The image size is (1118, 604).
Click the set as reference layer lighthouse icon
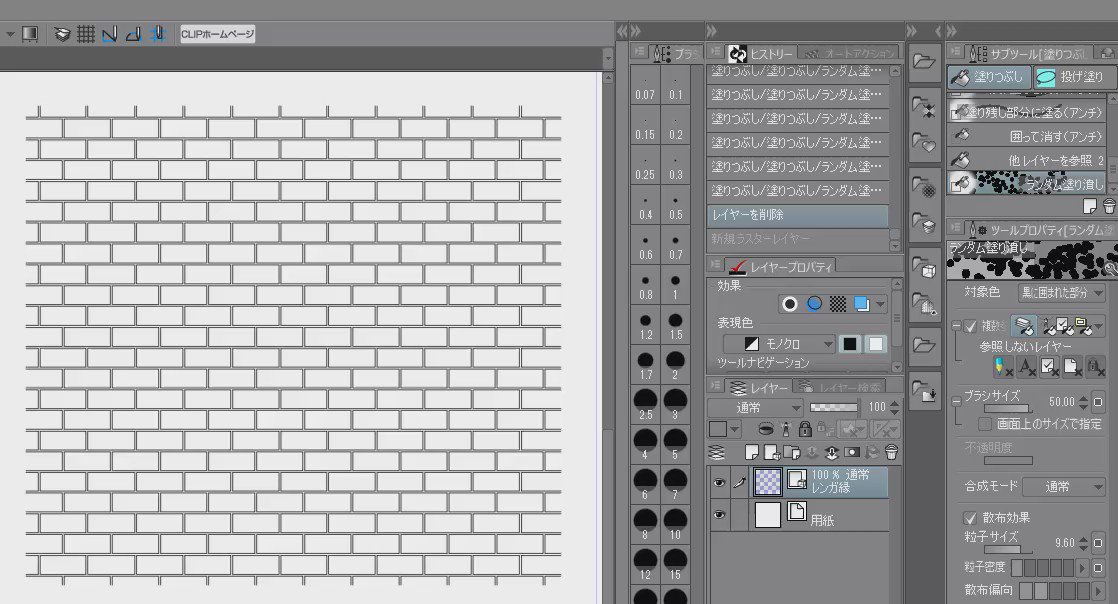point(786,429)
